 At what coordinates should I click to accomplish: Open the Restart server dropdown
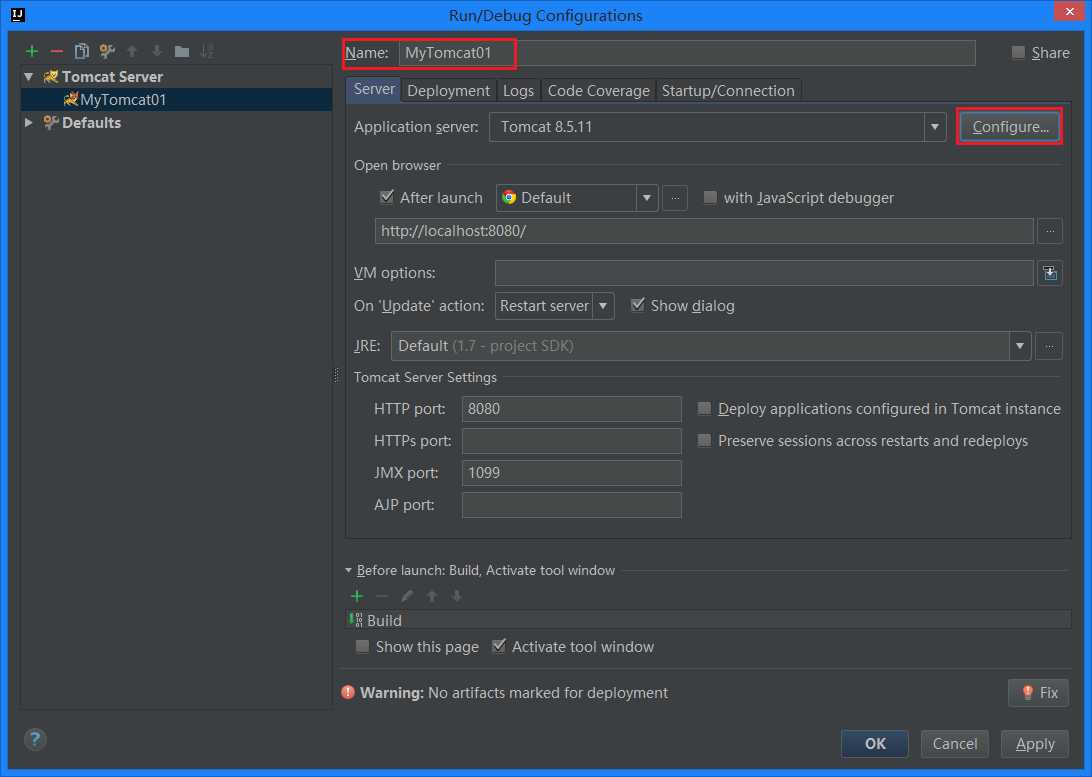pyautogui.click(x=603, y=306)
